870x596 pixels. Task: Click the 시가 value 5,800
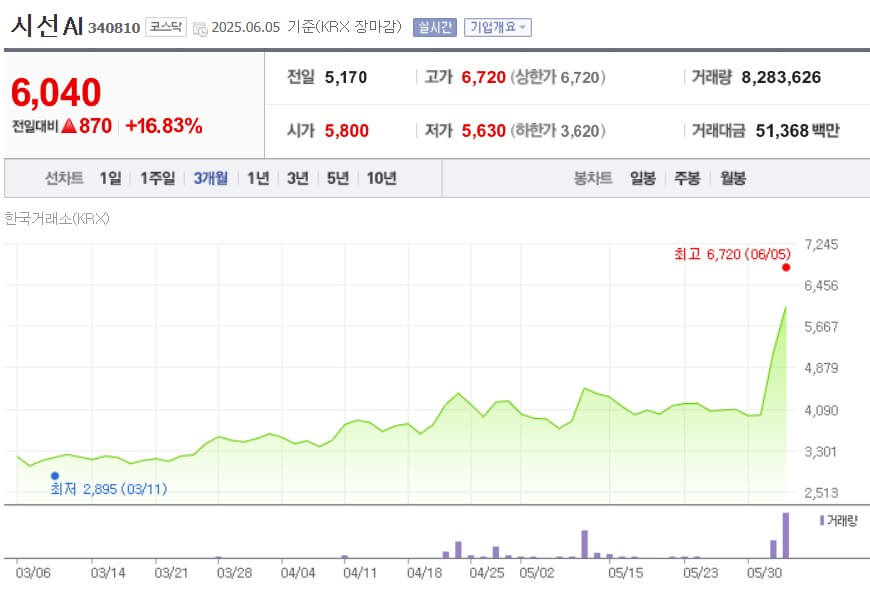(x=347, y=131)
